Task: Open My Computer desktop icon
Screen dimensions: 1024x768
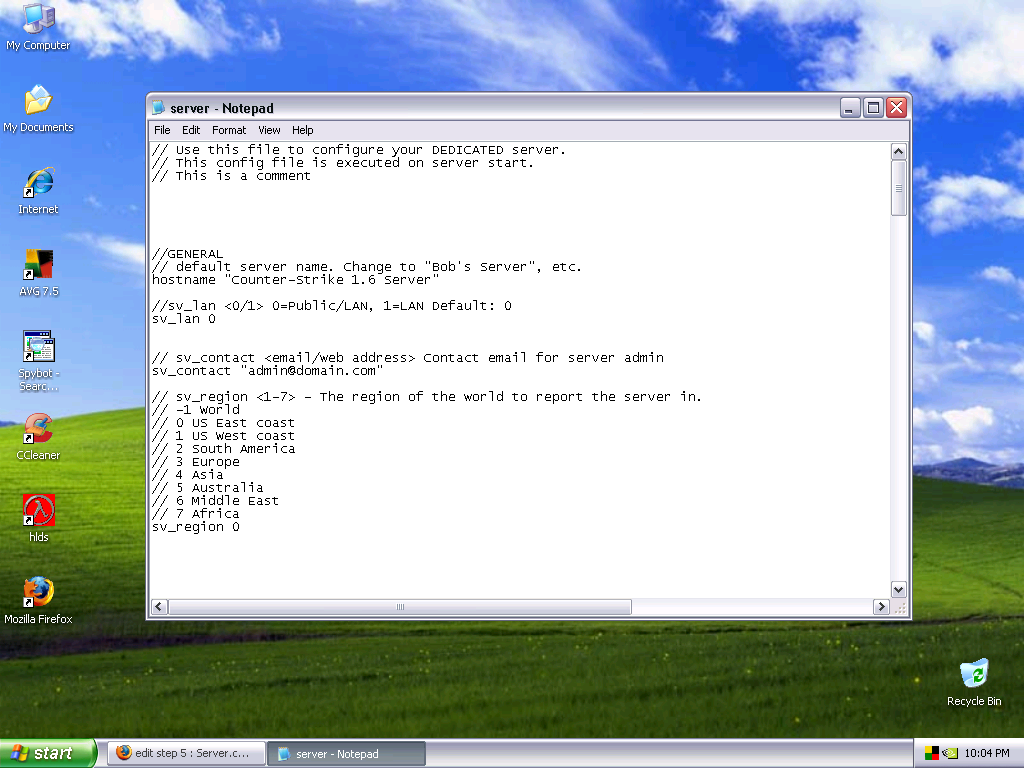Action: click(38, 26)
